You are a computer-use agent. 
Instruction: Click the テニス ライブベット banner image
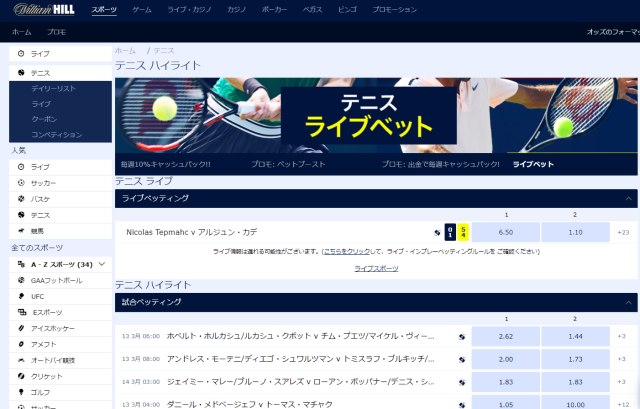(375, 115)
